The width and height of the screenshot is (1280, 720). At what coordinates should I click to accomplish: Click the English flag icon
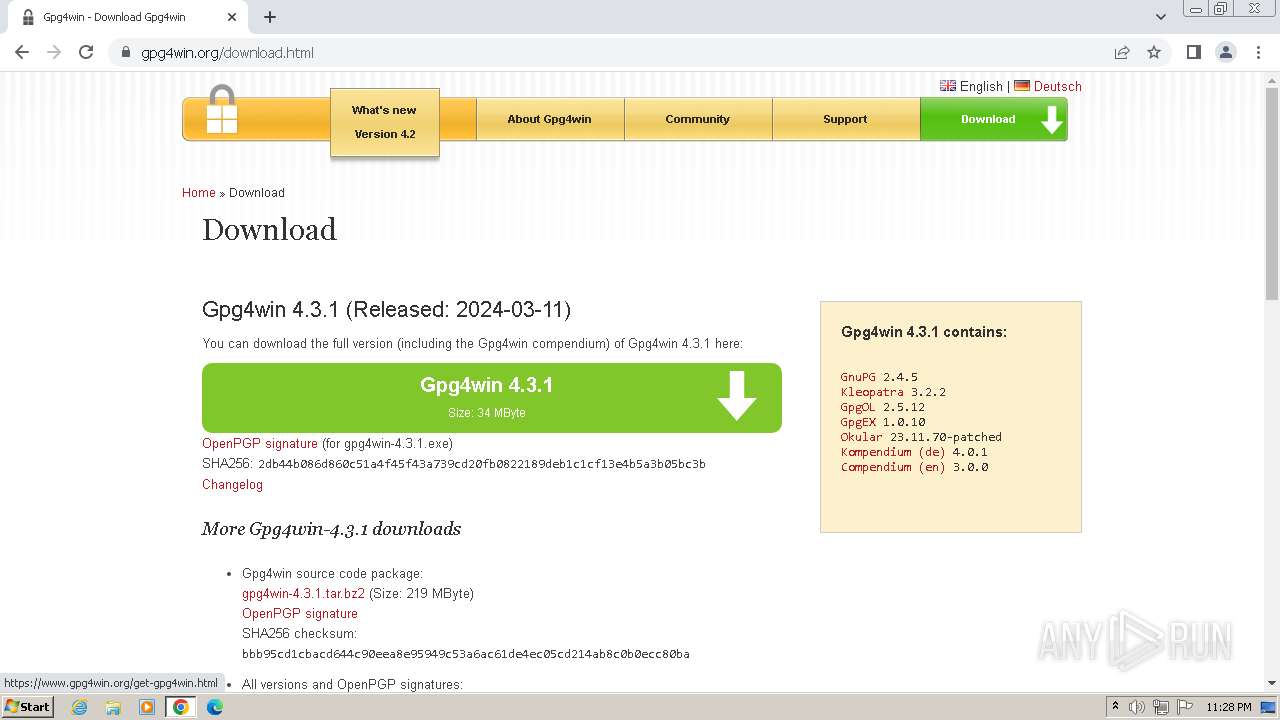(948, 86)
